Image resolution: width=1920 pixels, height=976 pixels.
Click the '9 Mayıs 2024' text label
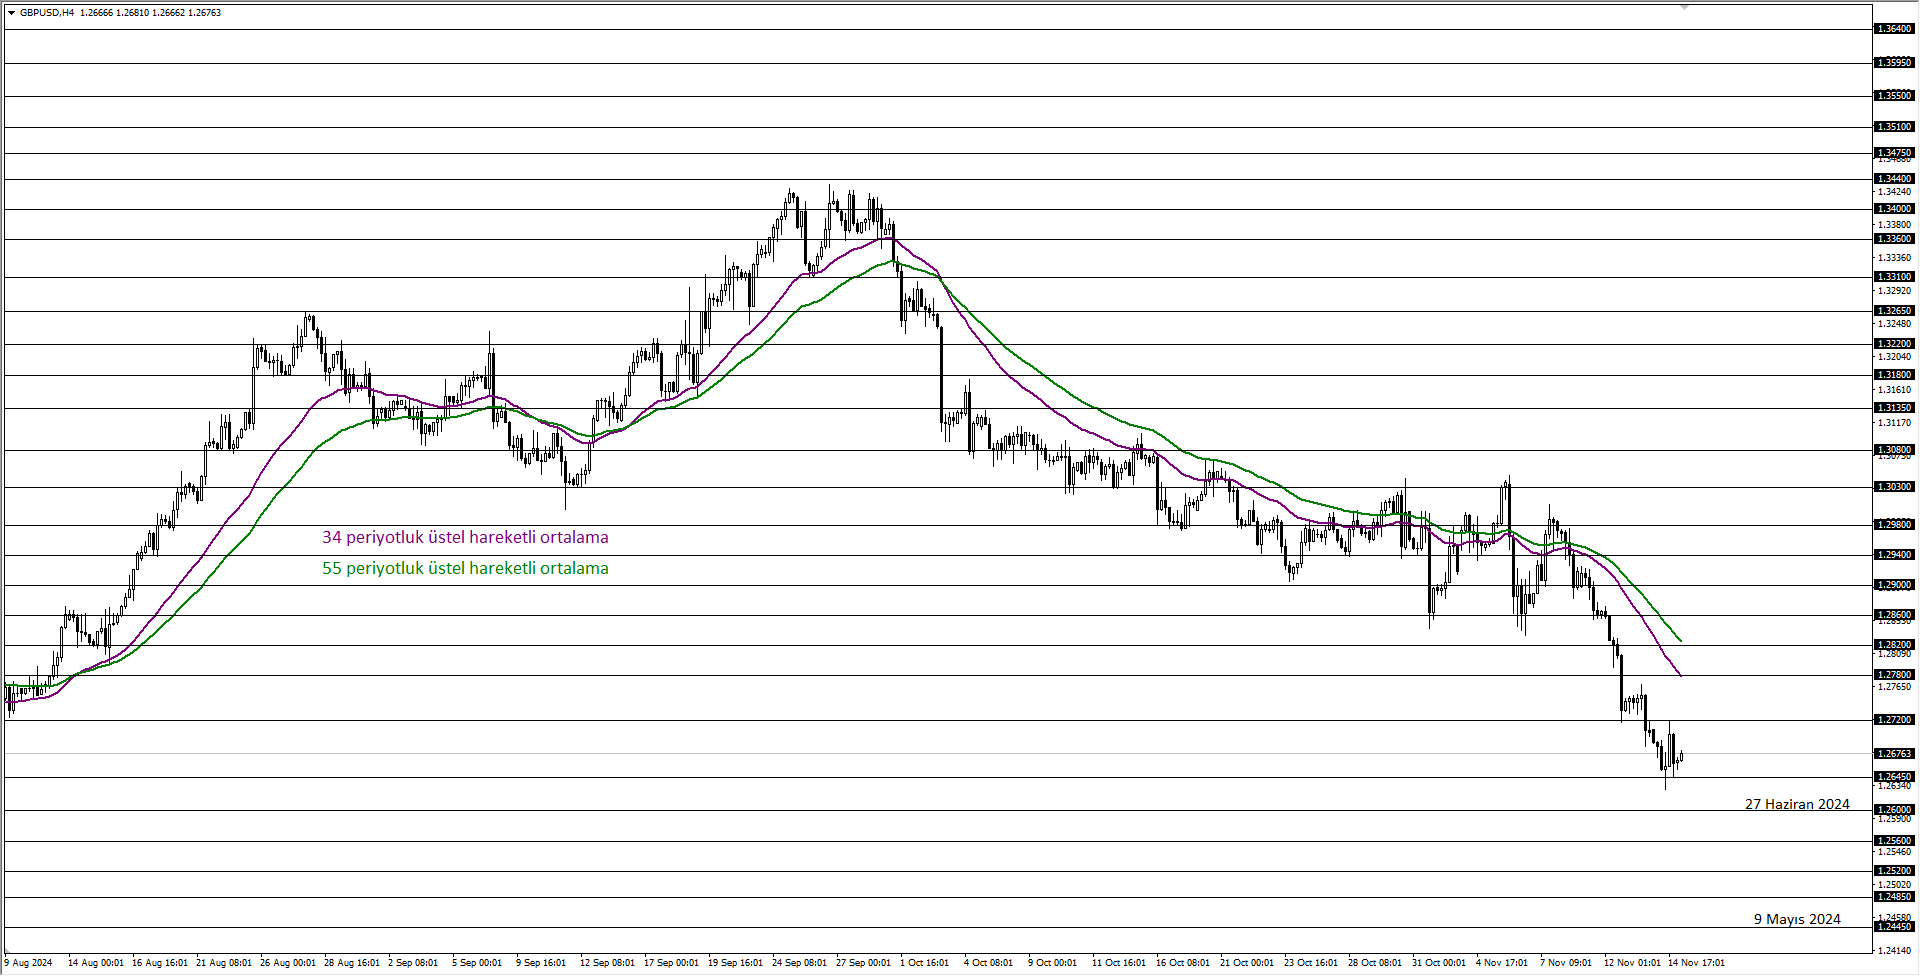coord(1797,919)
